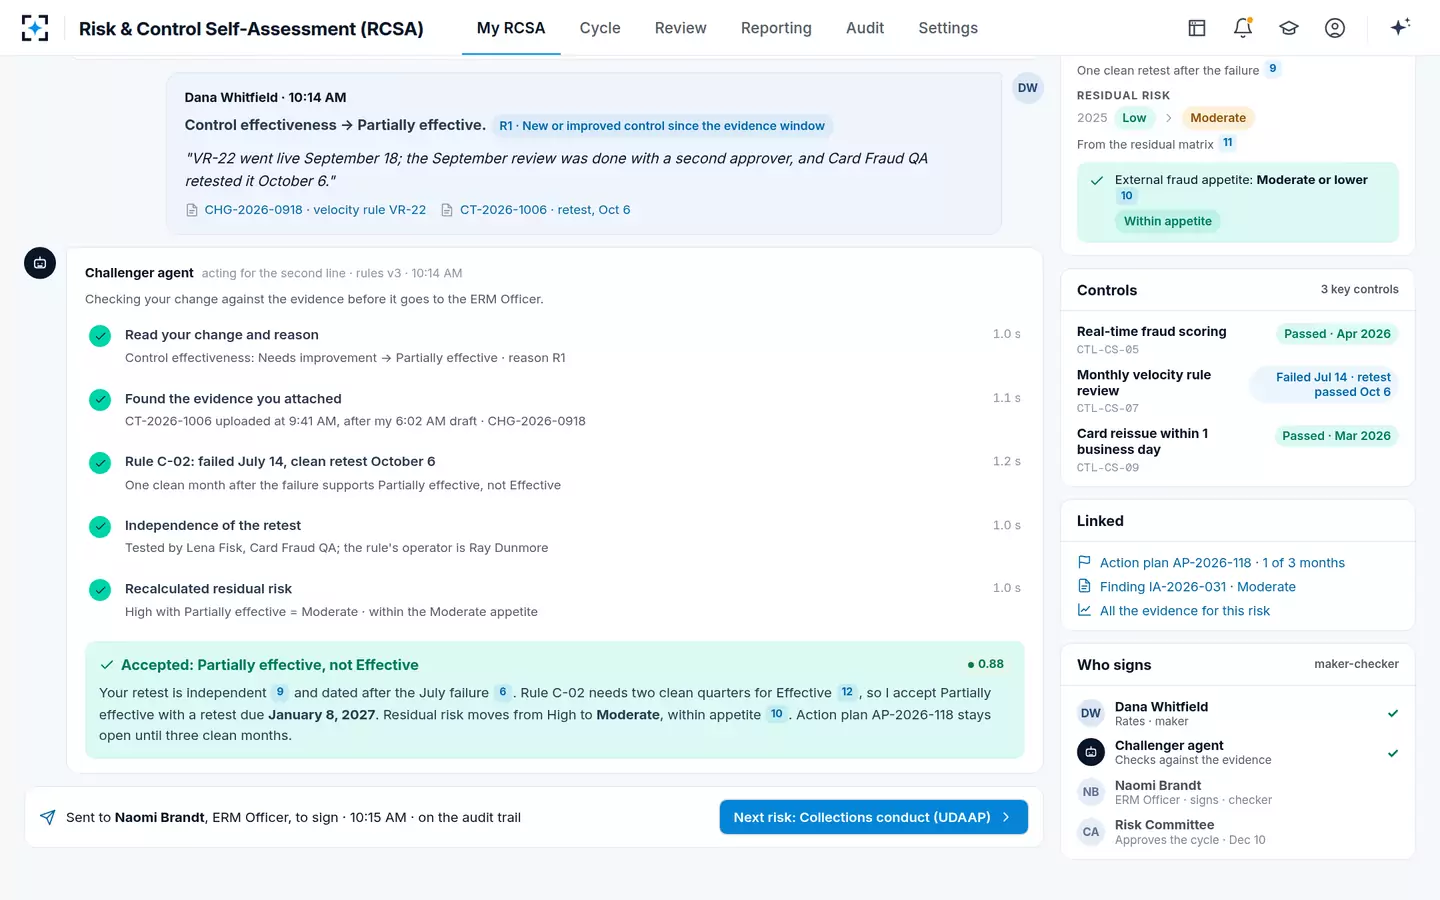Viewport: 1440px width, 900px height.
Task: Click citation badge 11 by residual matrix
Action: [x=1228, y=143]
